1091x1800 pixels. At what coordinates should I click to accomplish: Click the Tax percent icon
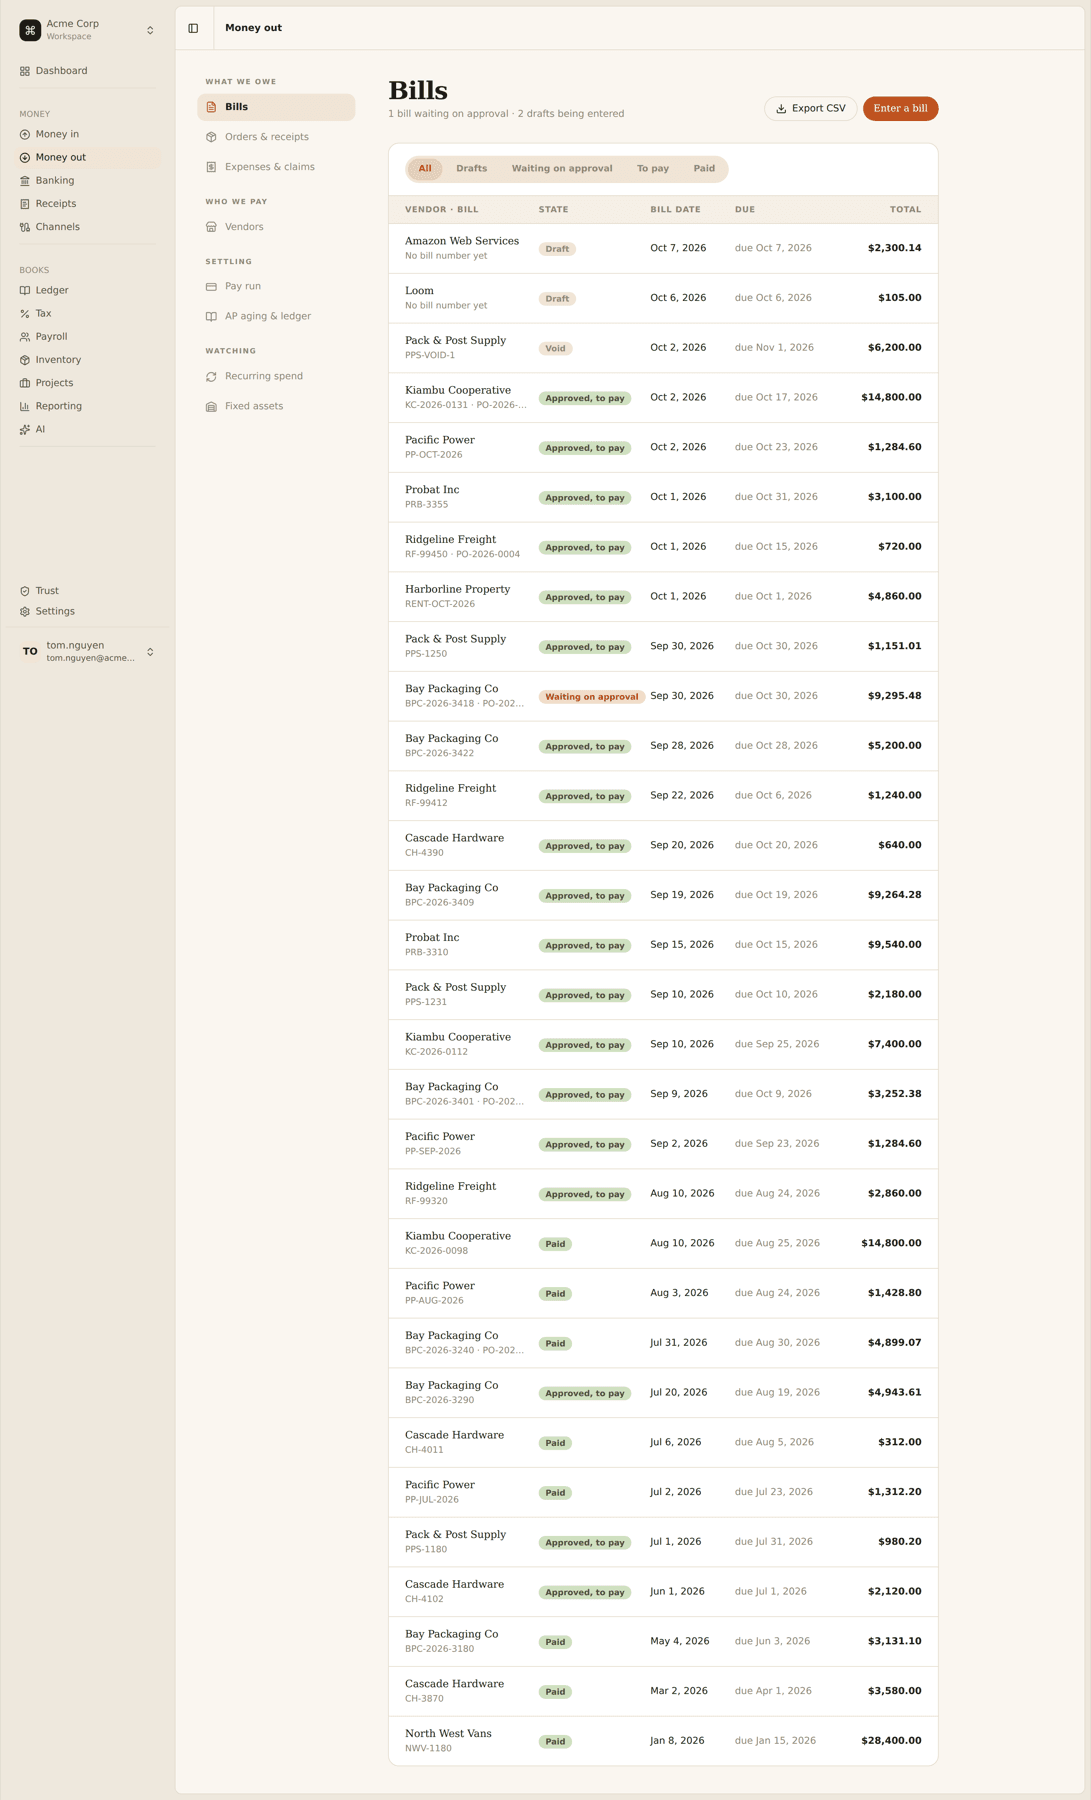click(25, 314)
